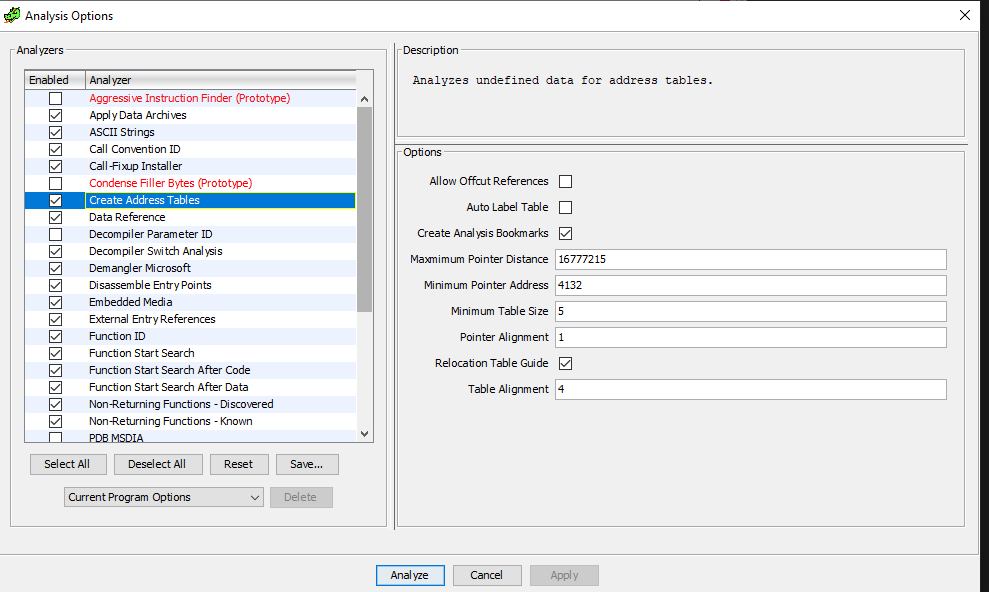This screenshot has width=989, height=592.
Task: Uncheck Create Analysis Bookmarks
Action: pyautogui.click(x=565, y=233)
